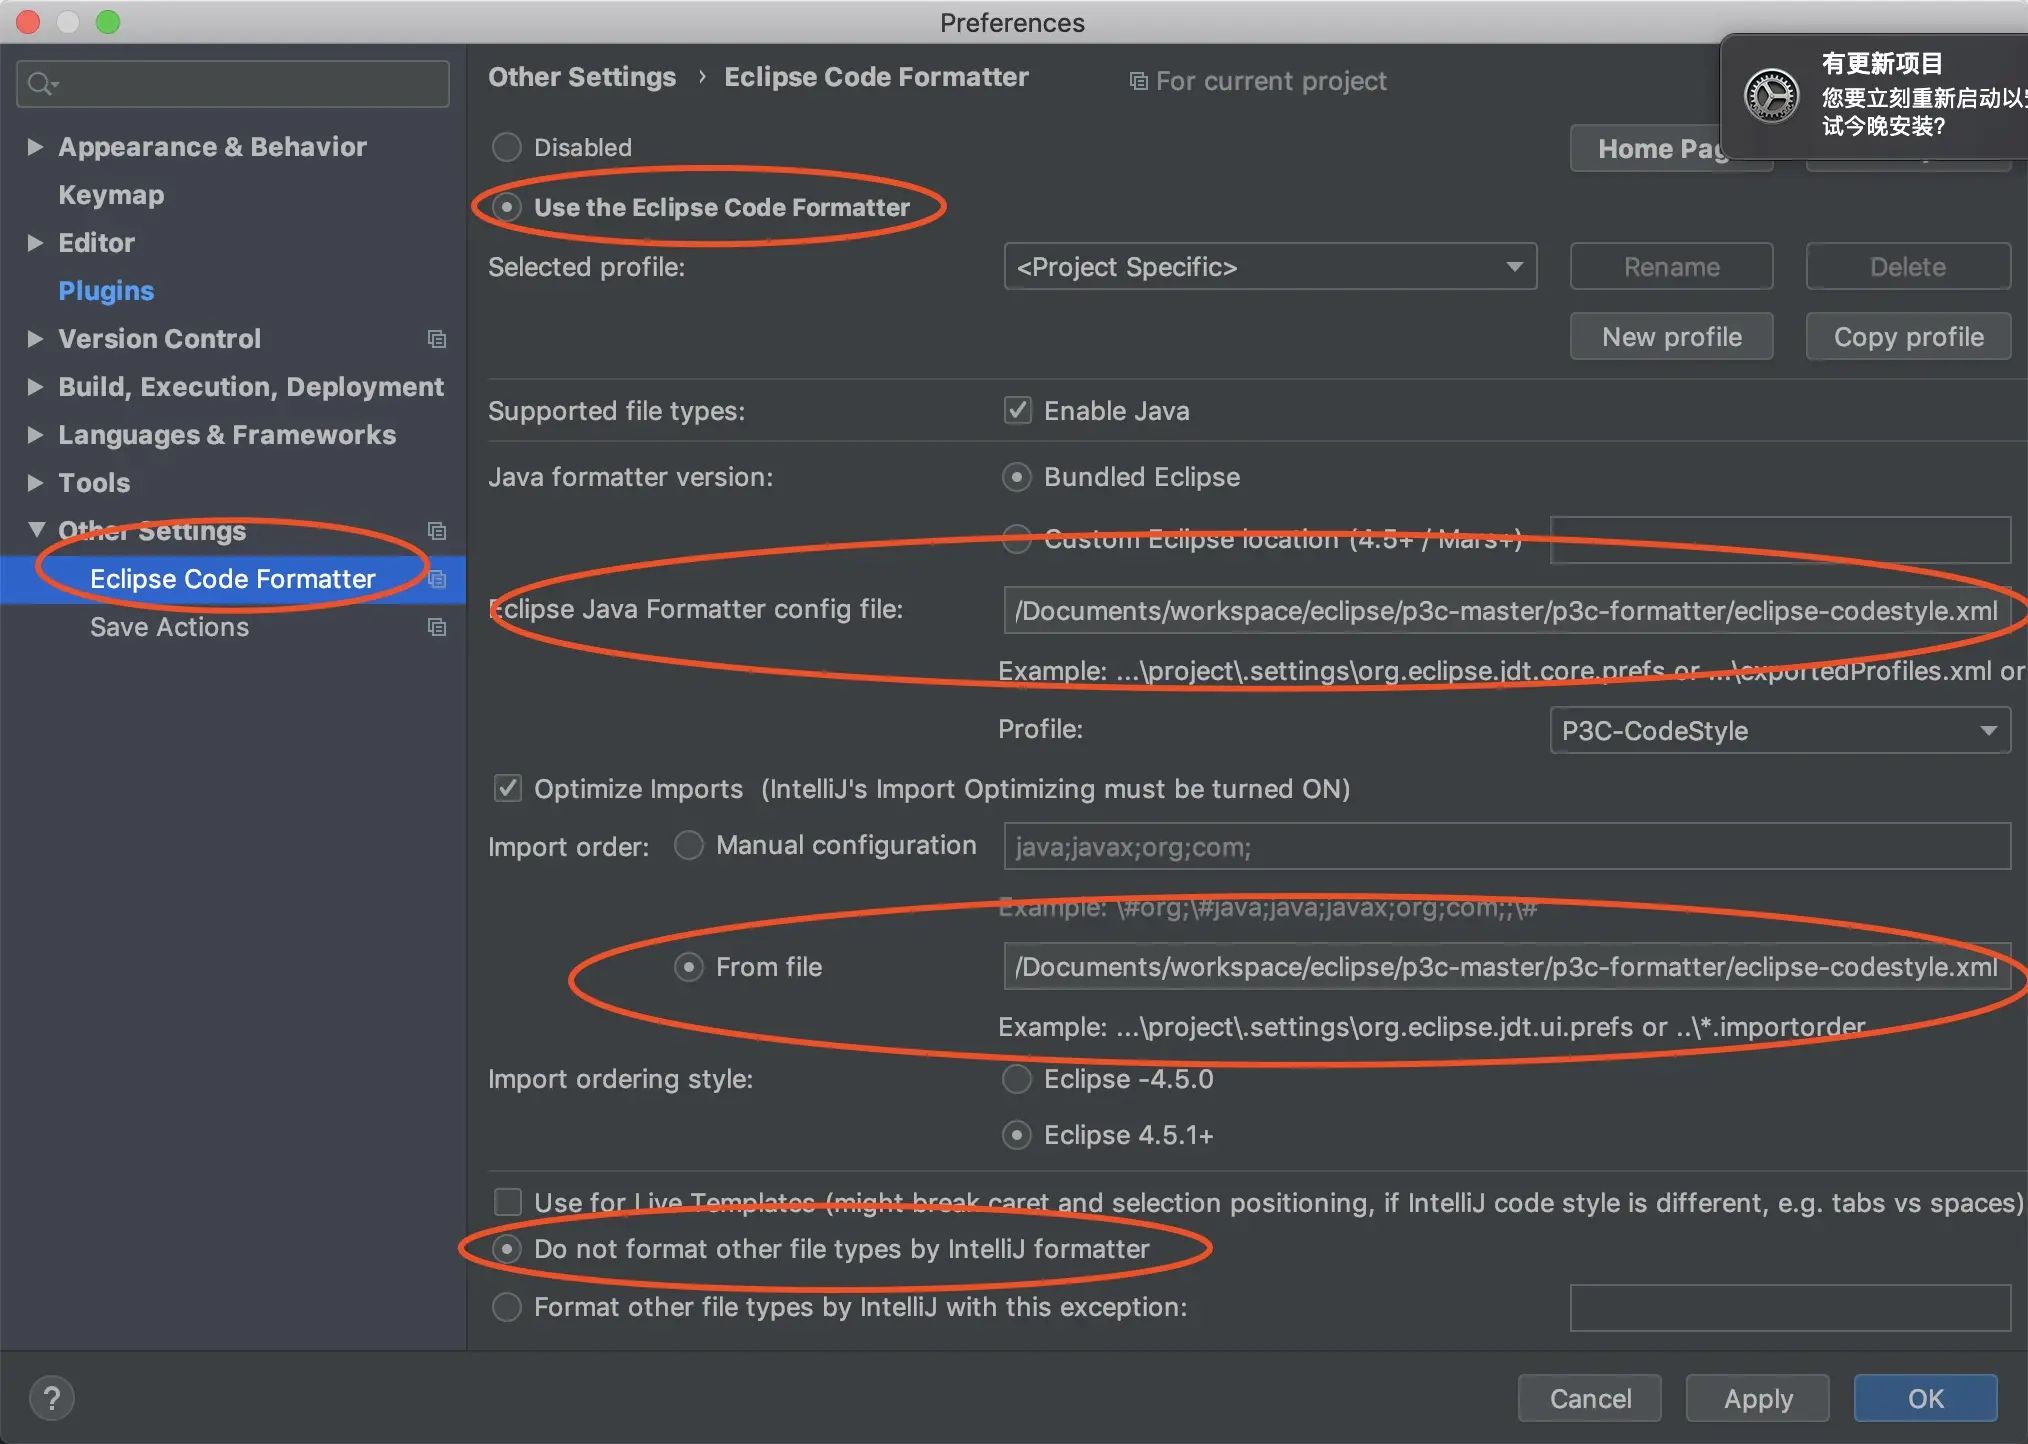The height and width of the screenshot is (1444, 2028).
Task: Click the Eclipse Java Formatter config file field
Action: [x=1505, y=611]
